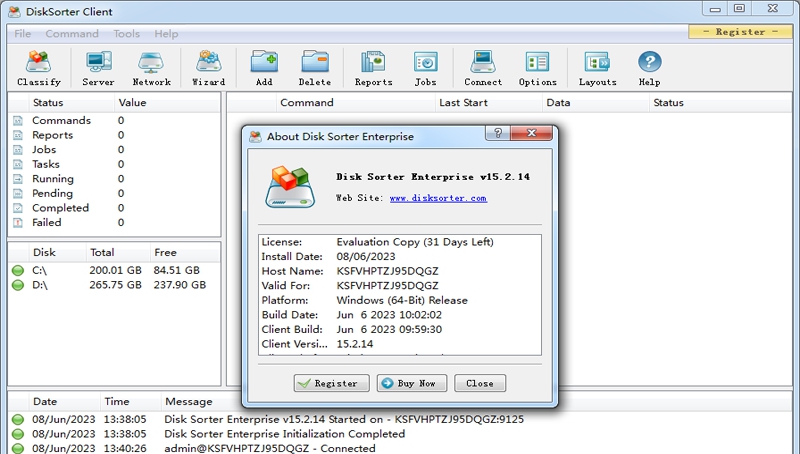The height and width of the screenshot is (454, 800).
Task: Click the 'Evaluation Copy (31 Days Left)' license text
Action: (415, 242)
